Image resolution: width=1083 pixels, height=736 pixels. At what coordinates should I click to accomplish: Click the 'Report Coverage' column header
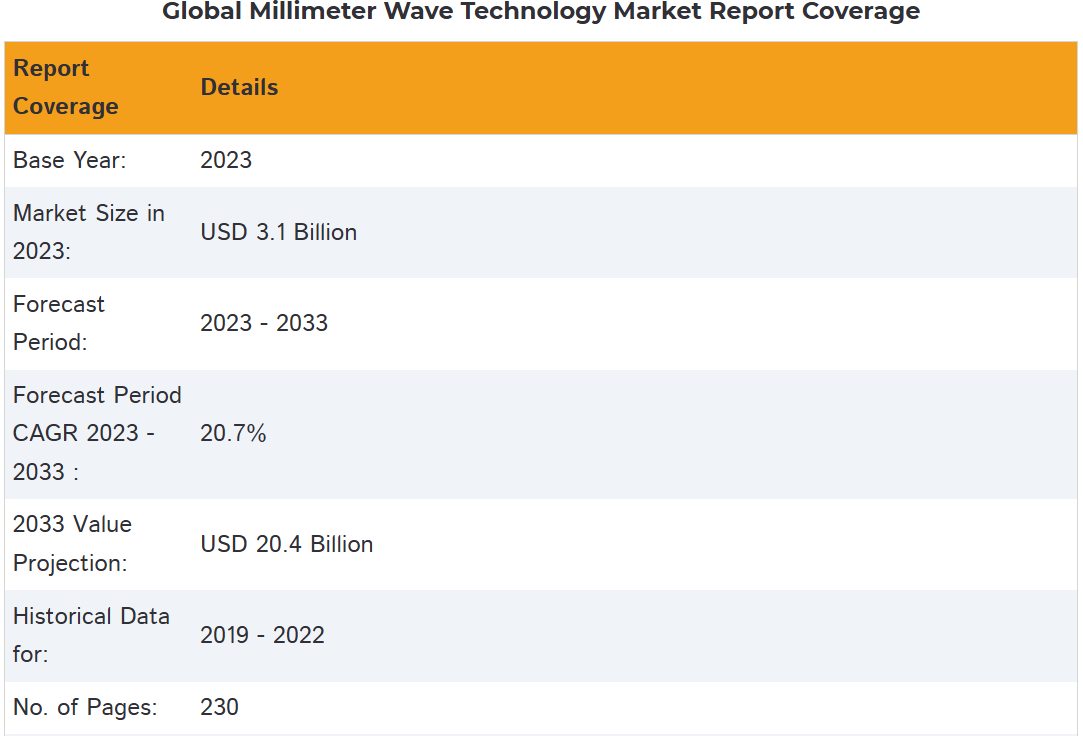pyautogui.click(x=66, y=87)
